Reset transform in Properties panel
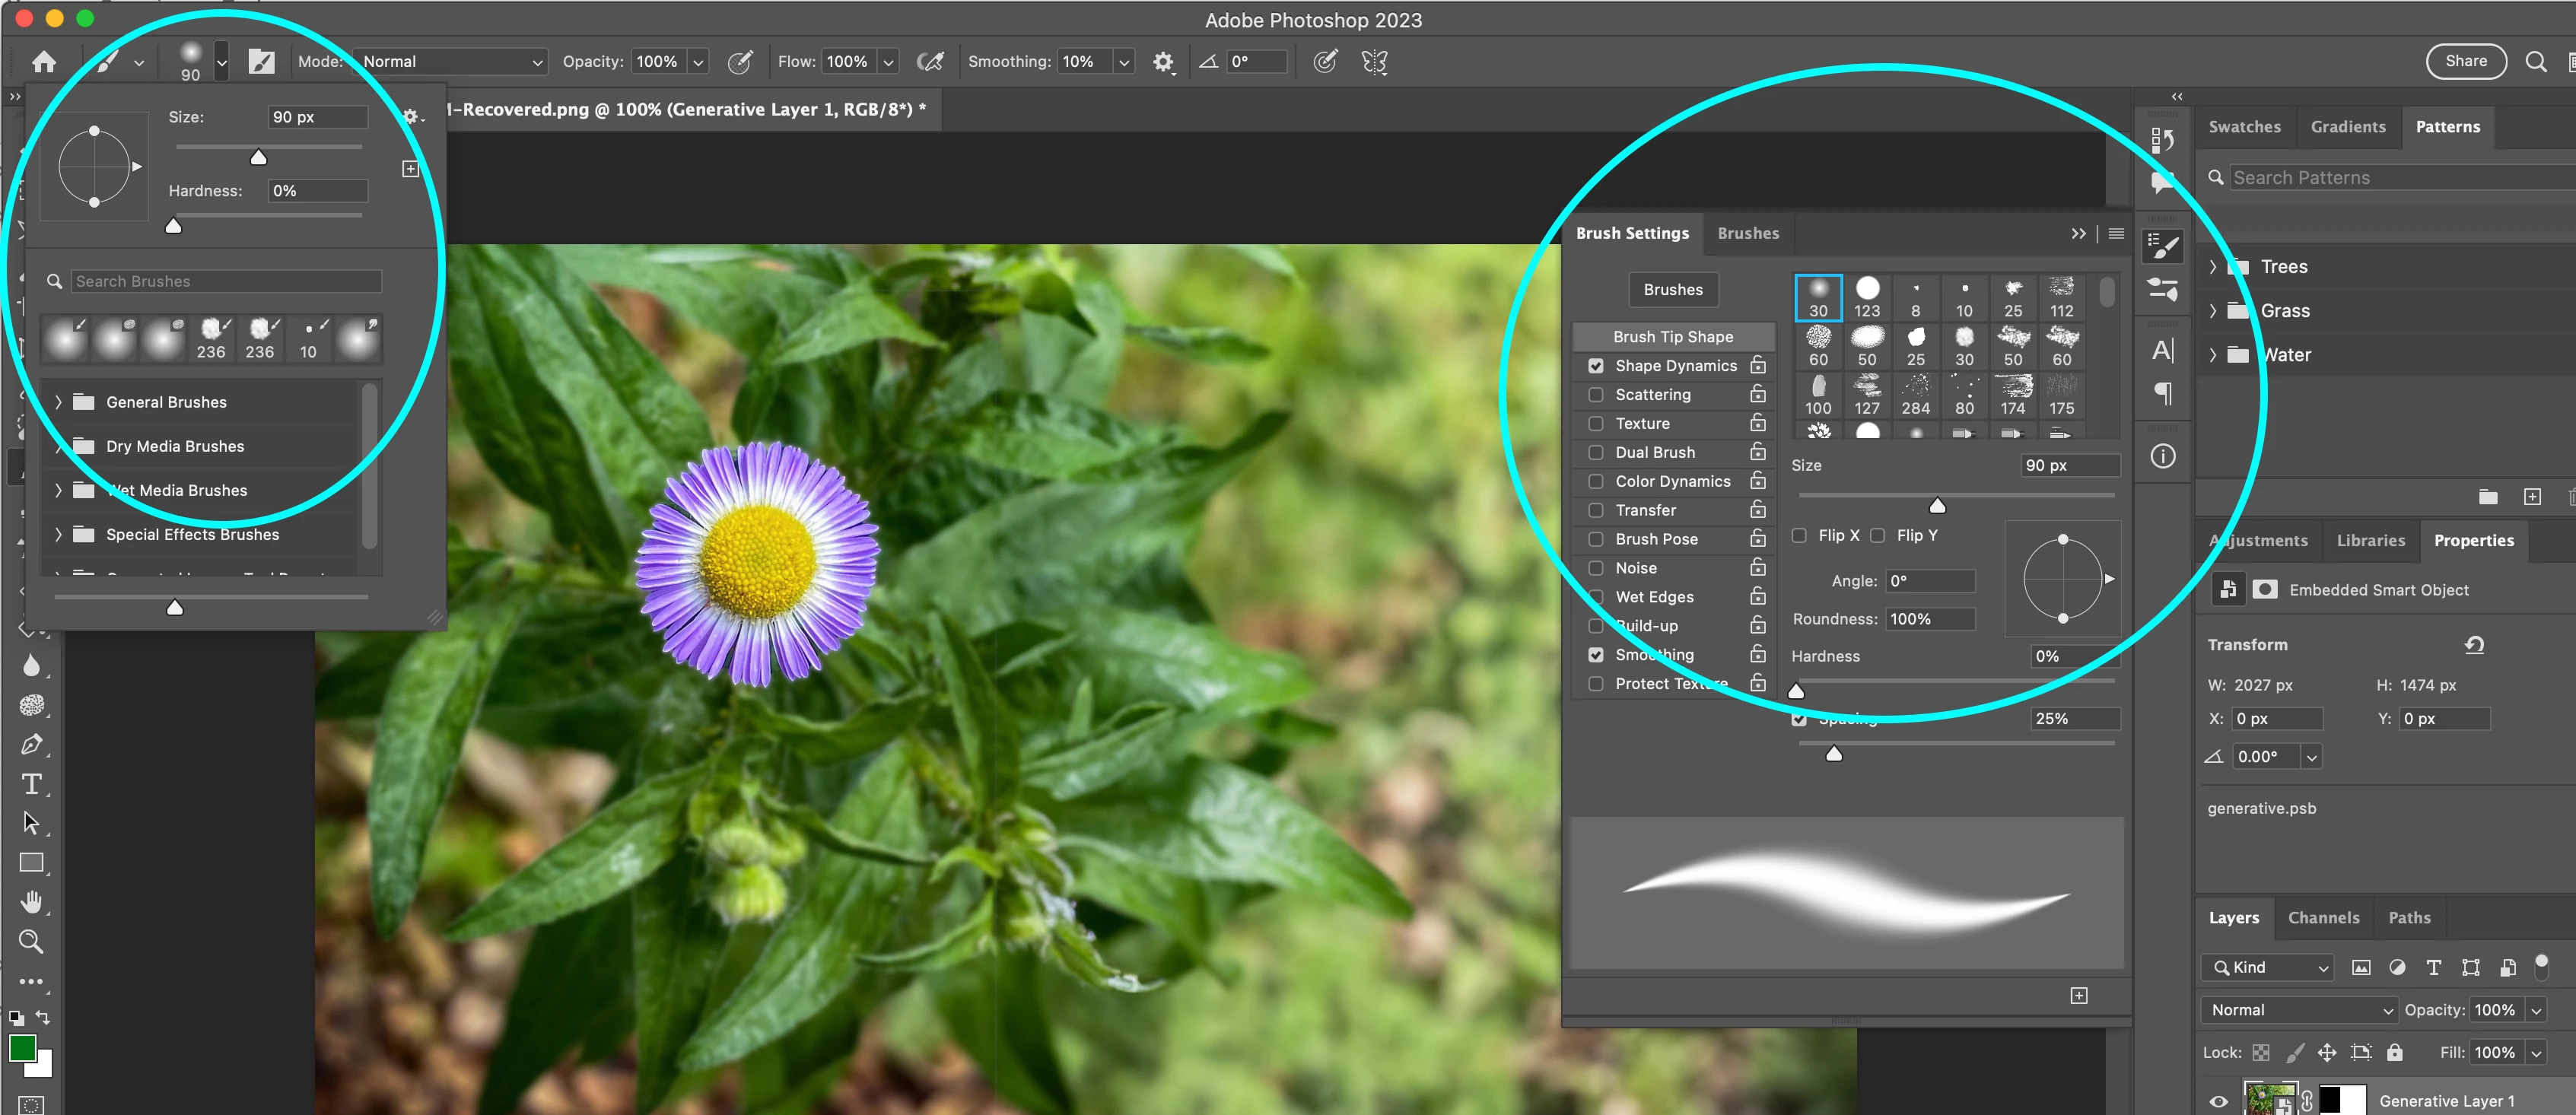 click(x=2474, y=645)
